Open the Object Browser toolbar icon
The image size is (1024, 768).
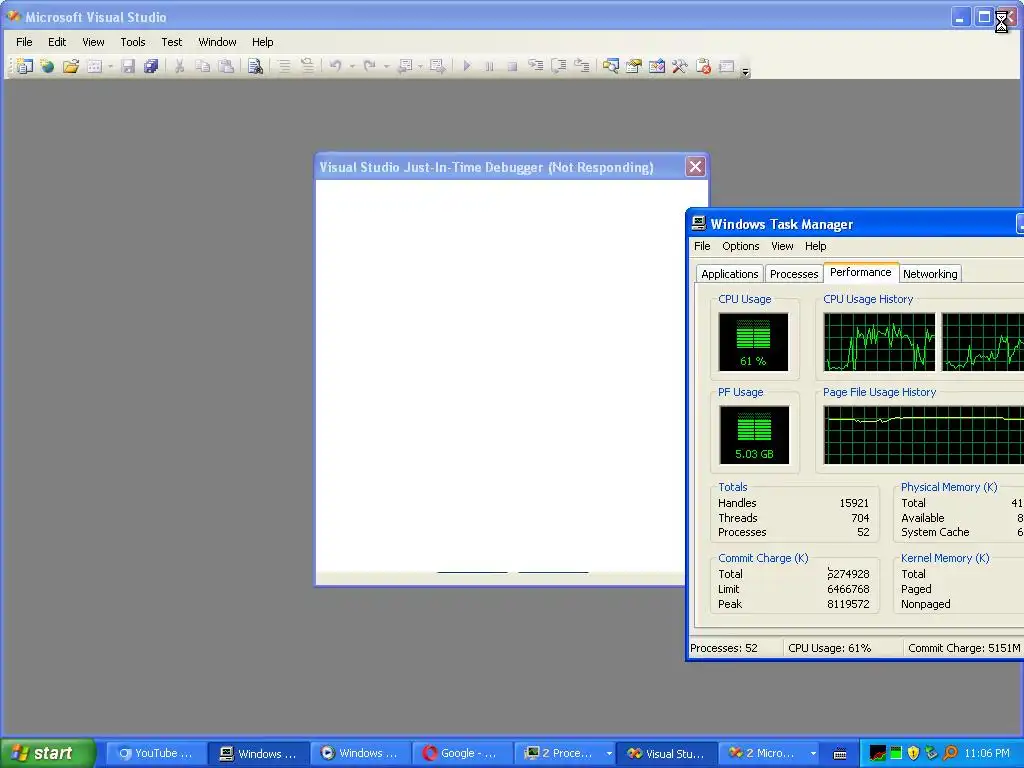click(657, 66)
